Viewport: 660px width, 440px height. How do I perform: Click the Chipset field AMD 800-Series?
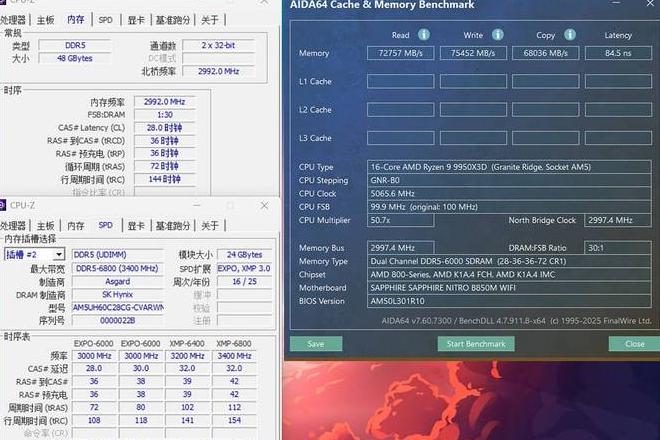tap(509, 275)
